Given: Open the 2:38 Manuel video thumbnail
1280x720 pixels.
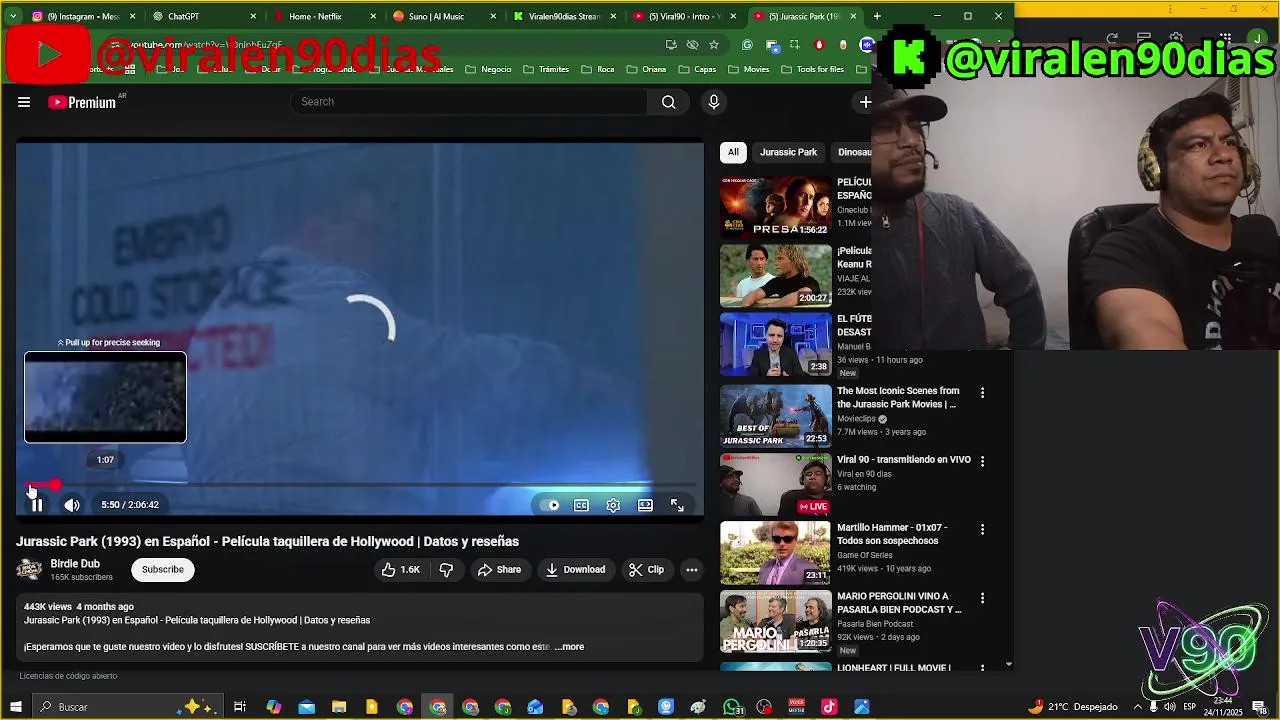Looking at the screenshot, I should tap(776, 344).
